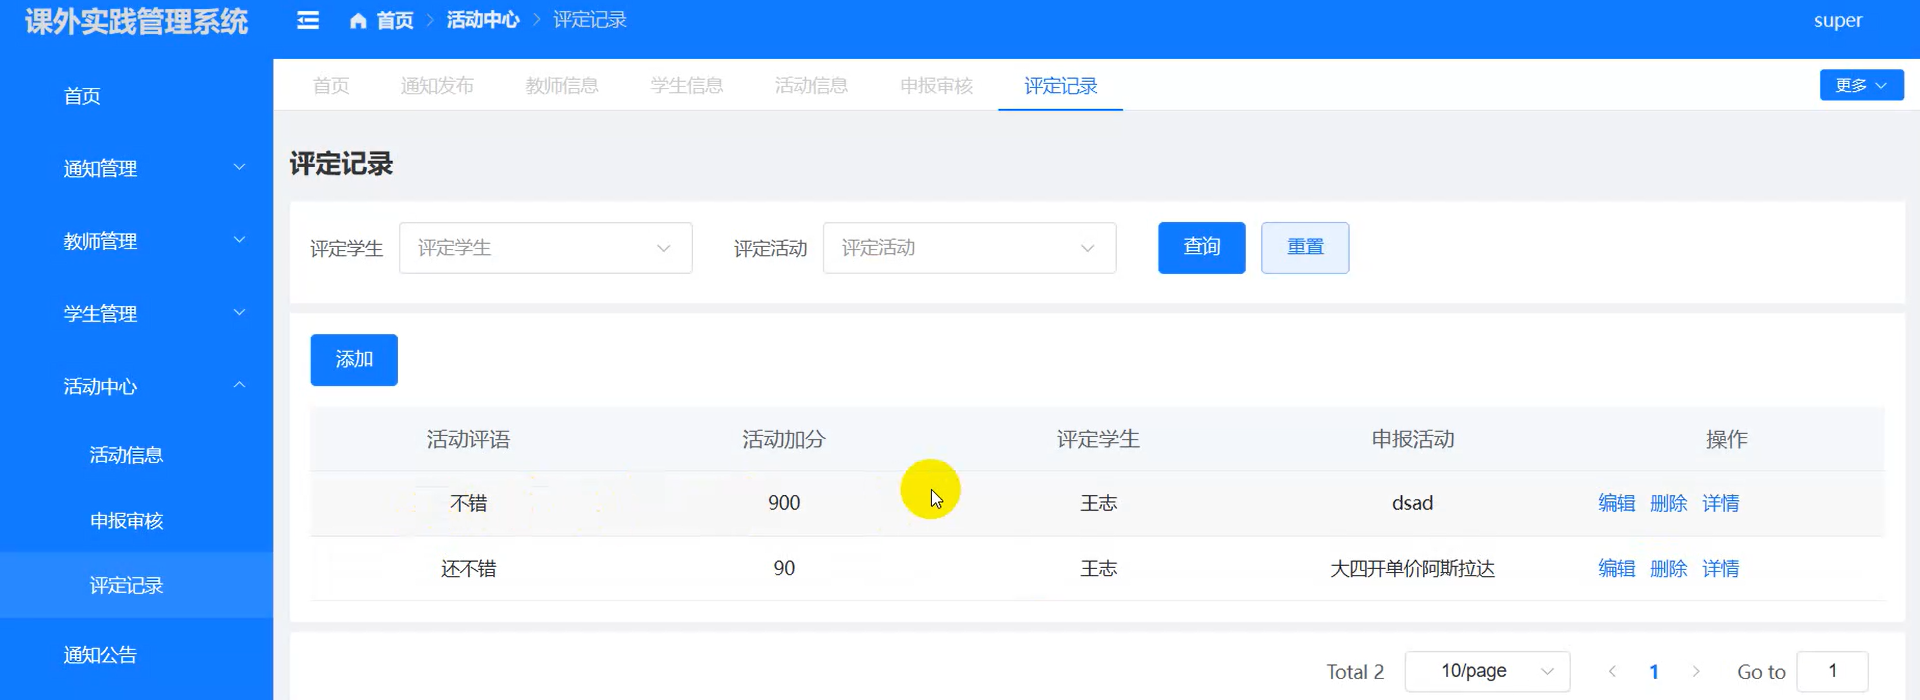The image size is (1920, 700).
Task: Switch to the 申报审核 tab
Action: coord(936,86)
